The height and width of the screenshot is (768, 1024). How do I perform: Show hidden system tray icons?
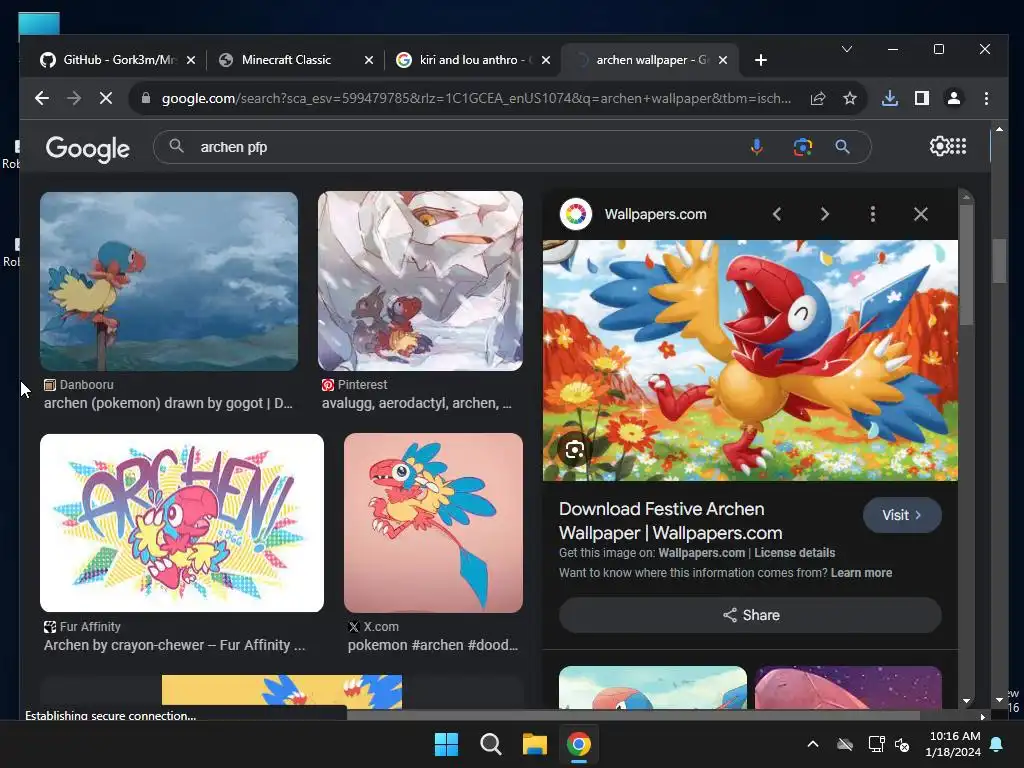tap(813, 744)
